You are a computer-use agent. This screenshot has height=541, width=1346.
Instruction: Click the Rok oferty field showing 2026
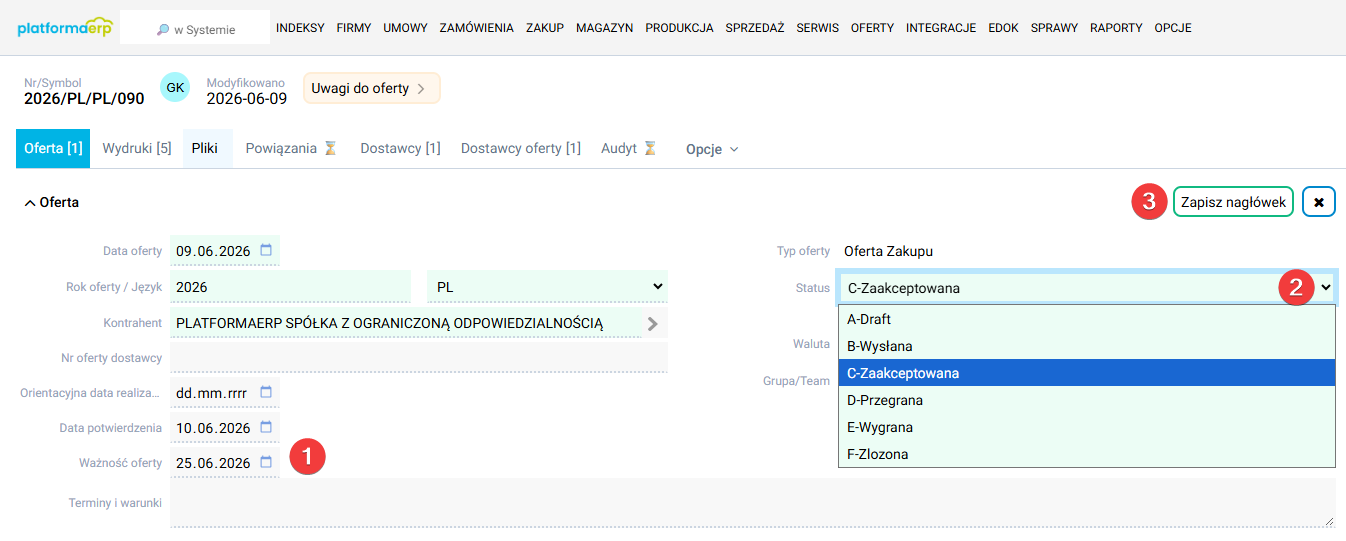tap(290, 287)
